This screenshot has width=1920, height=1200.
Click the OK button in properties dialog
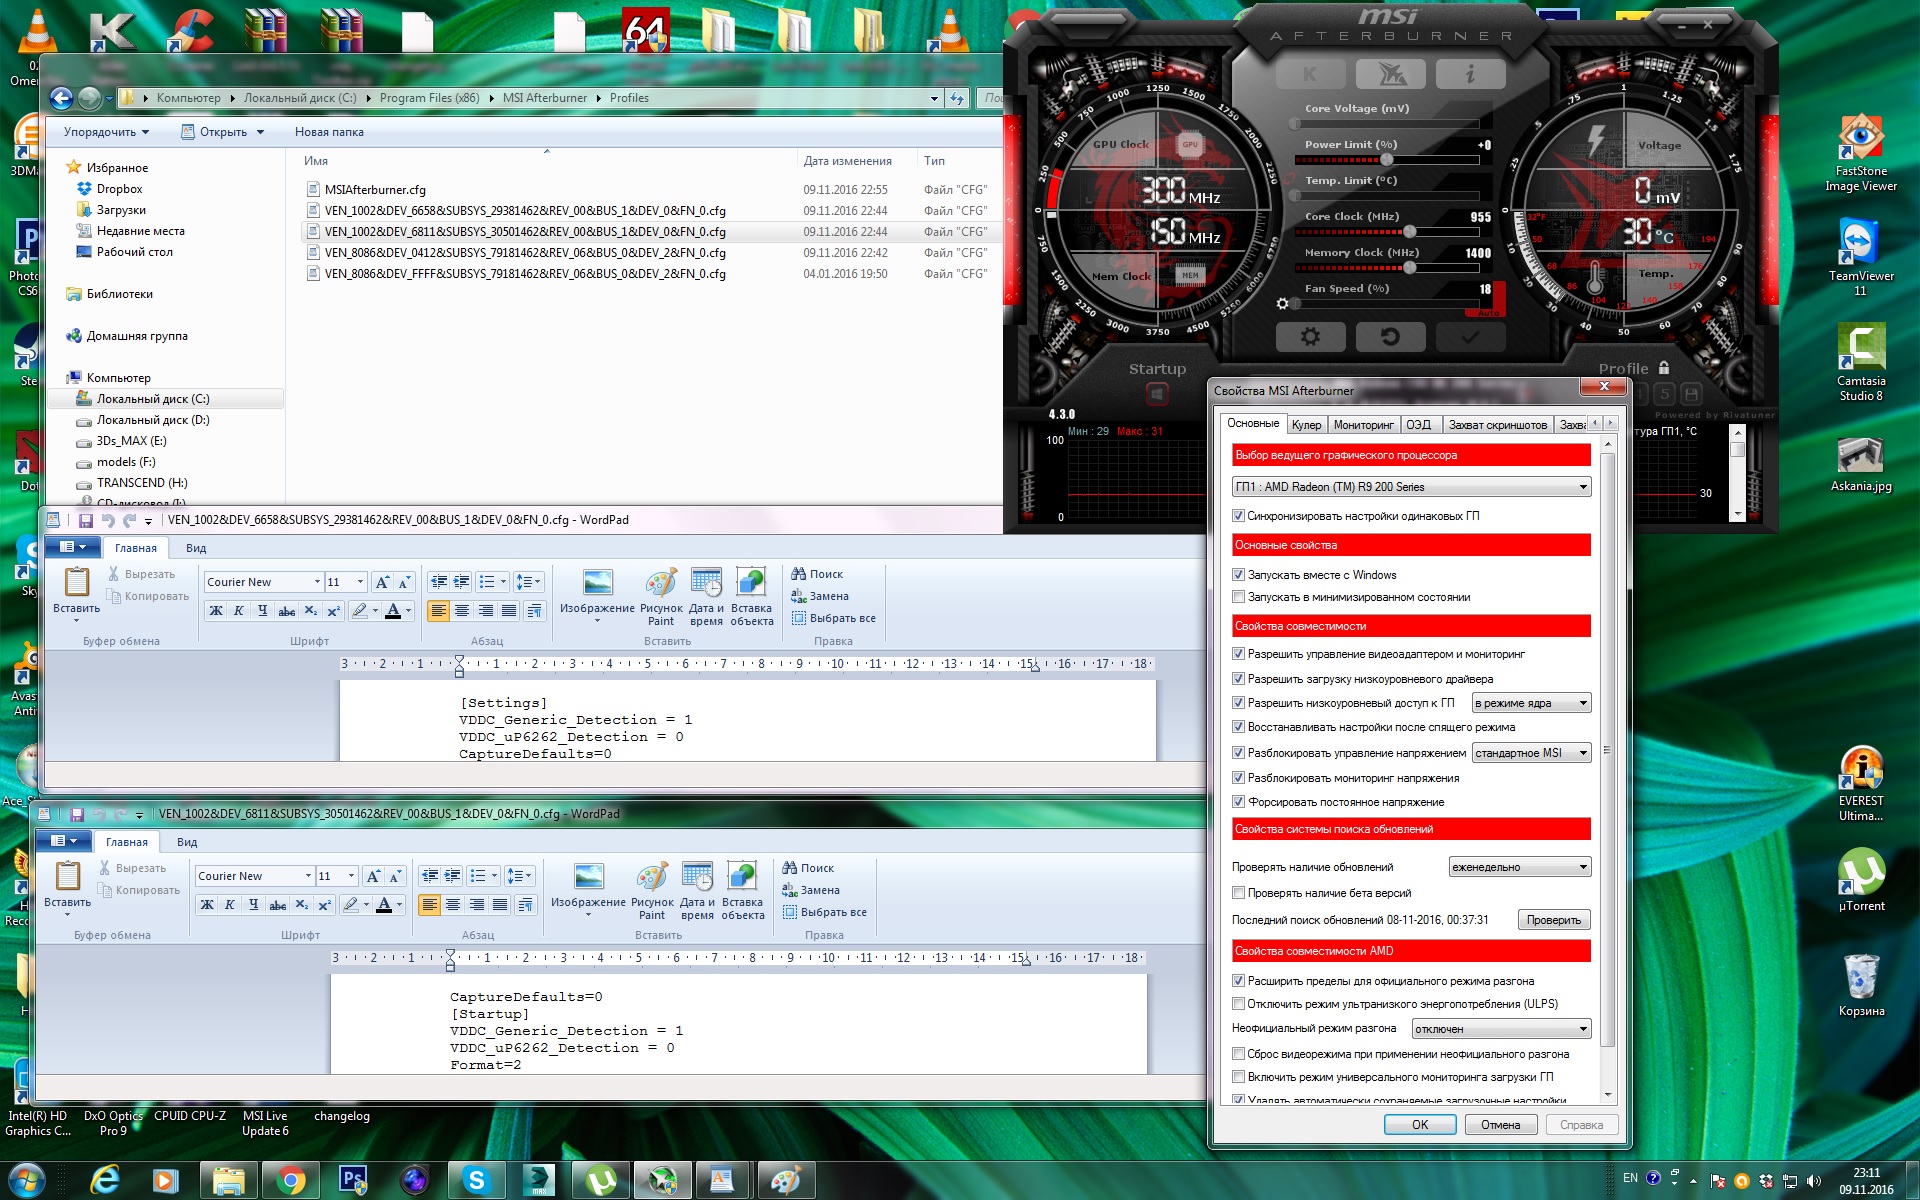[x=1420, y=1125]
